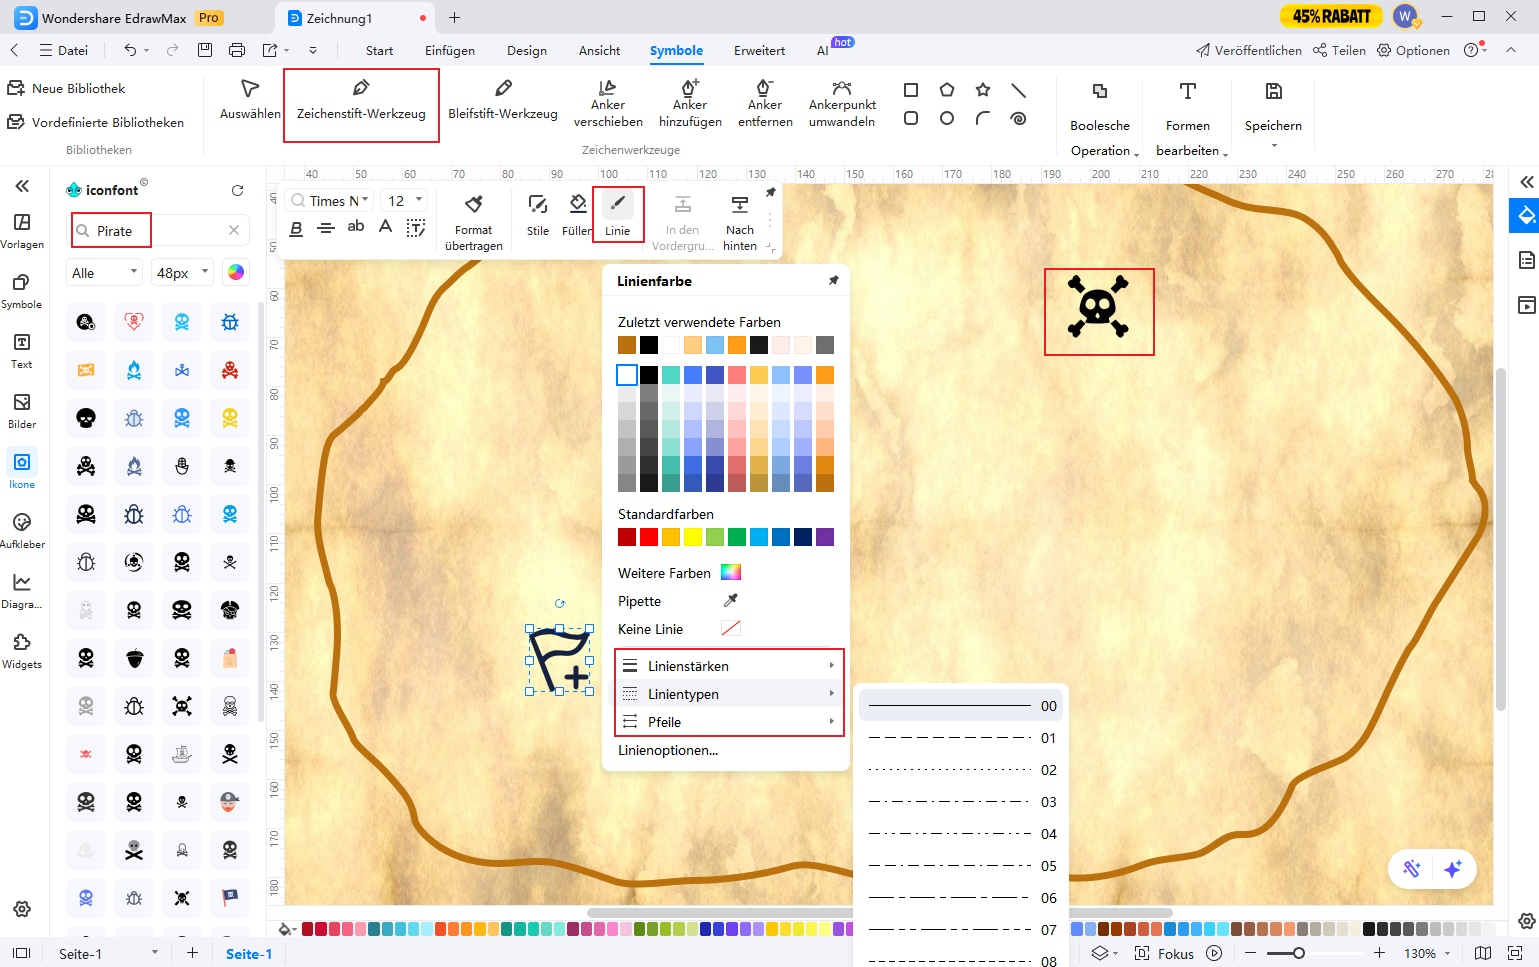
Task: Click the print icon in toolbar
Action: pos(237,50)
